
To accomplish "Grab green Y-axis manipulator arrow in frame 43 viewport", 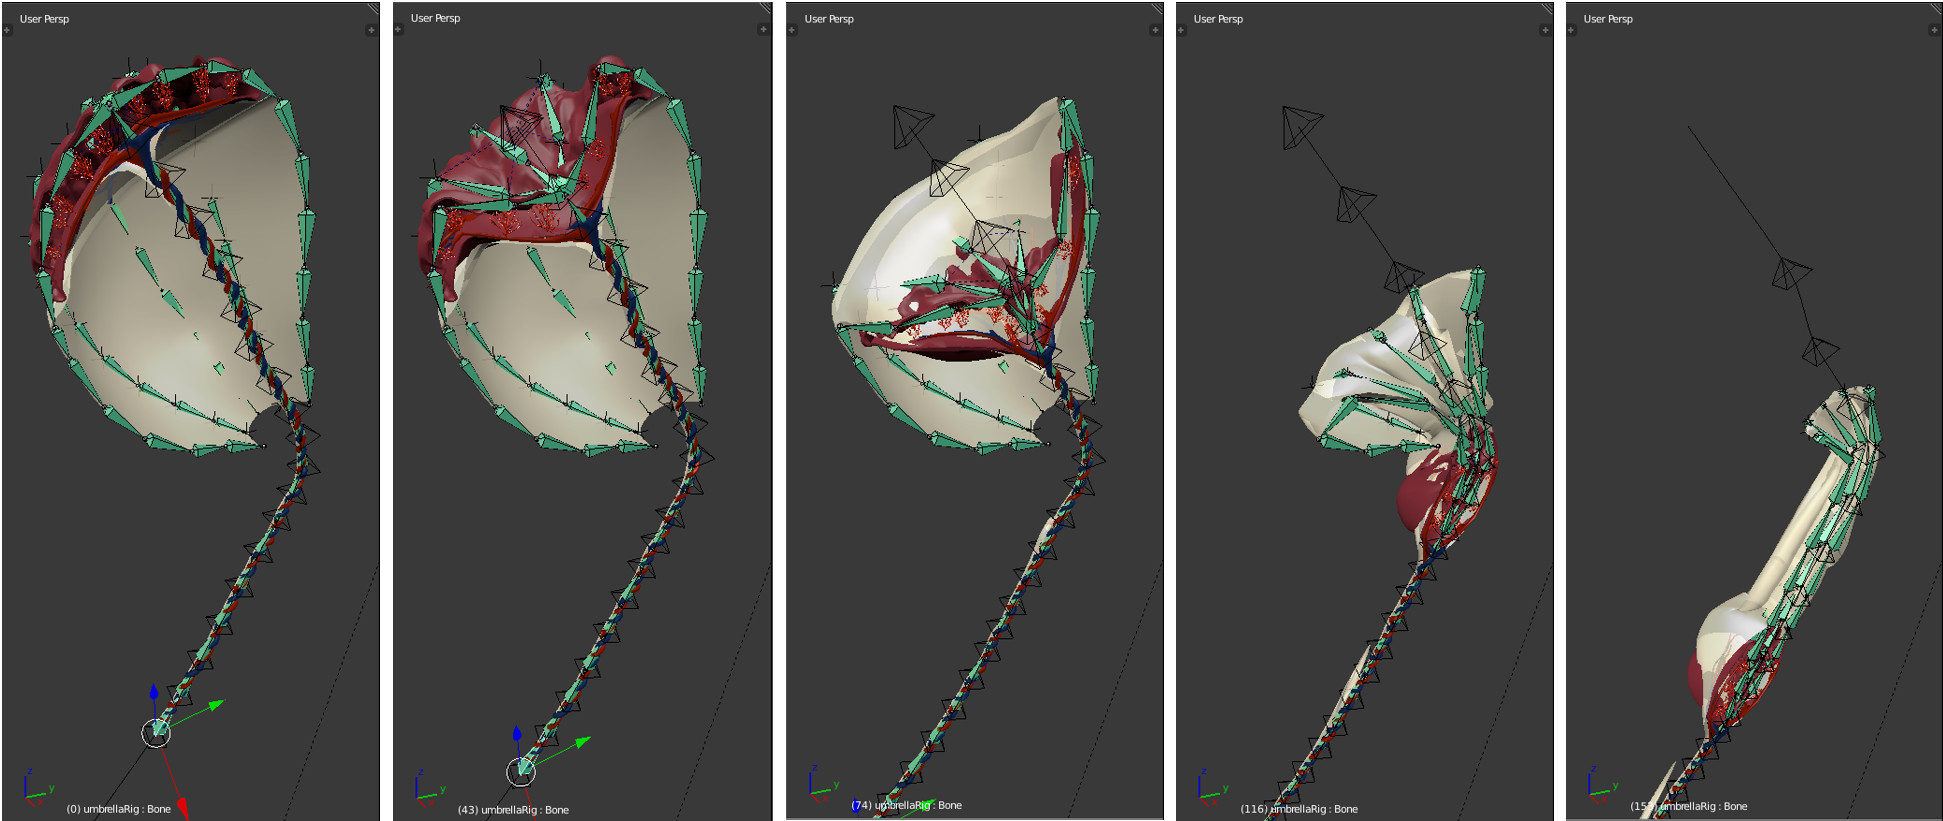I will pyautogui.click(x=582, y=742).
